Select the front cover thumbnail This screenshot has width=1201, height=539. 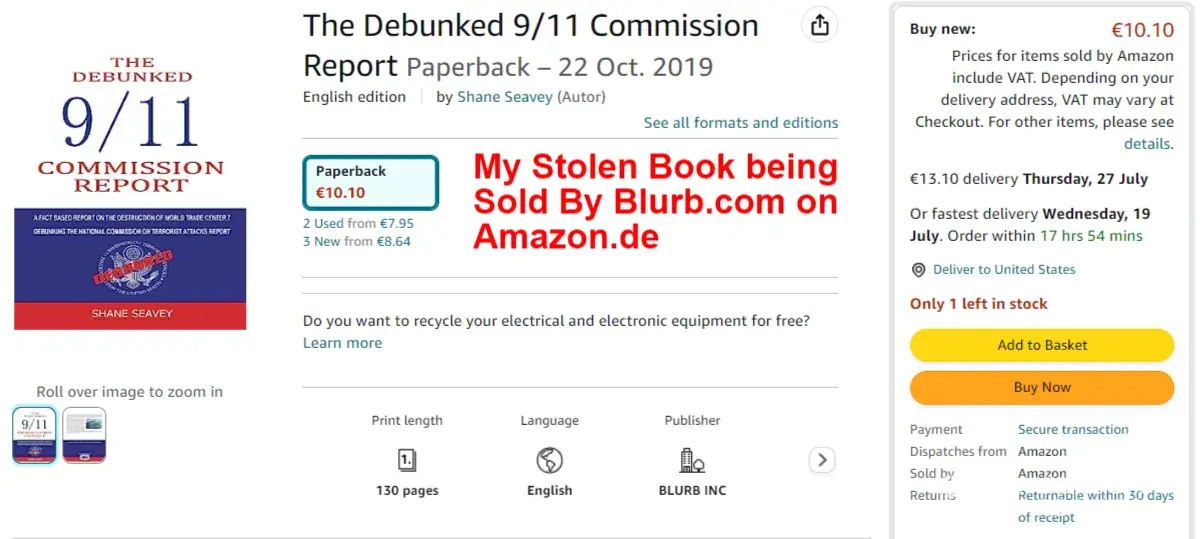click(34, 435)
